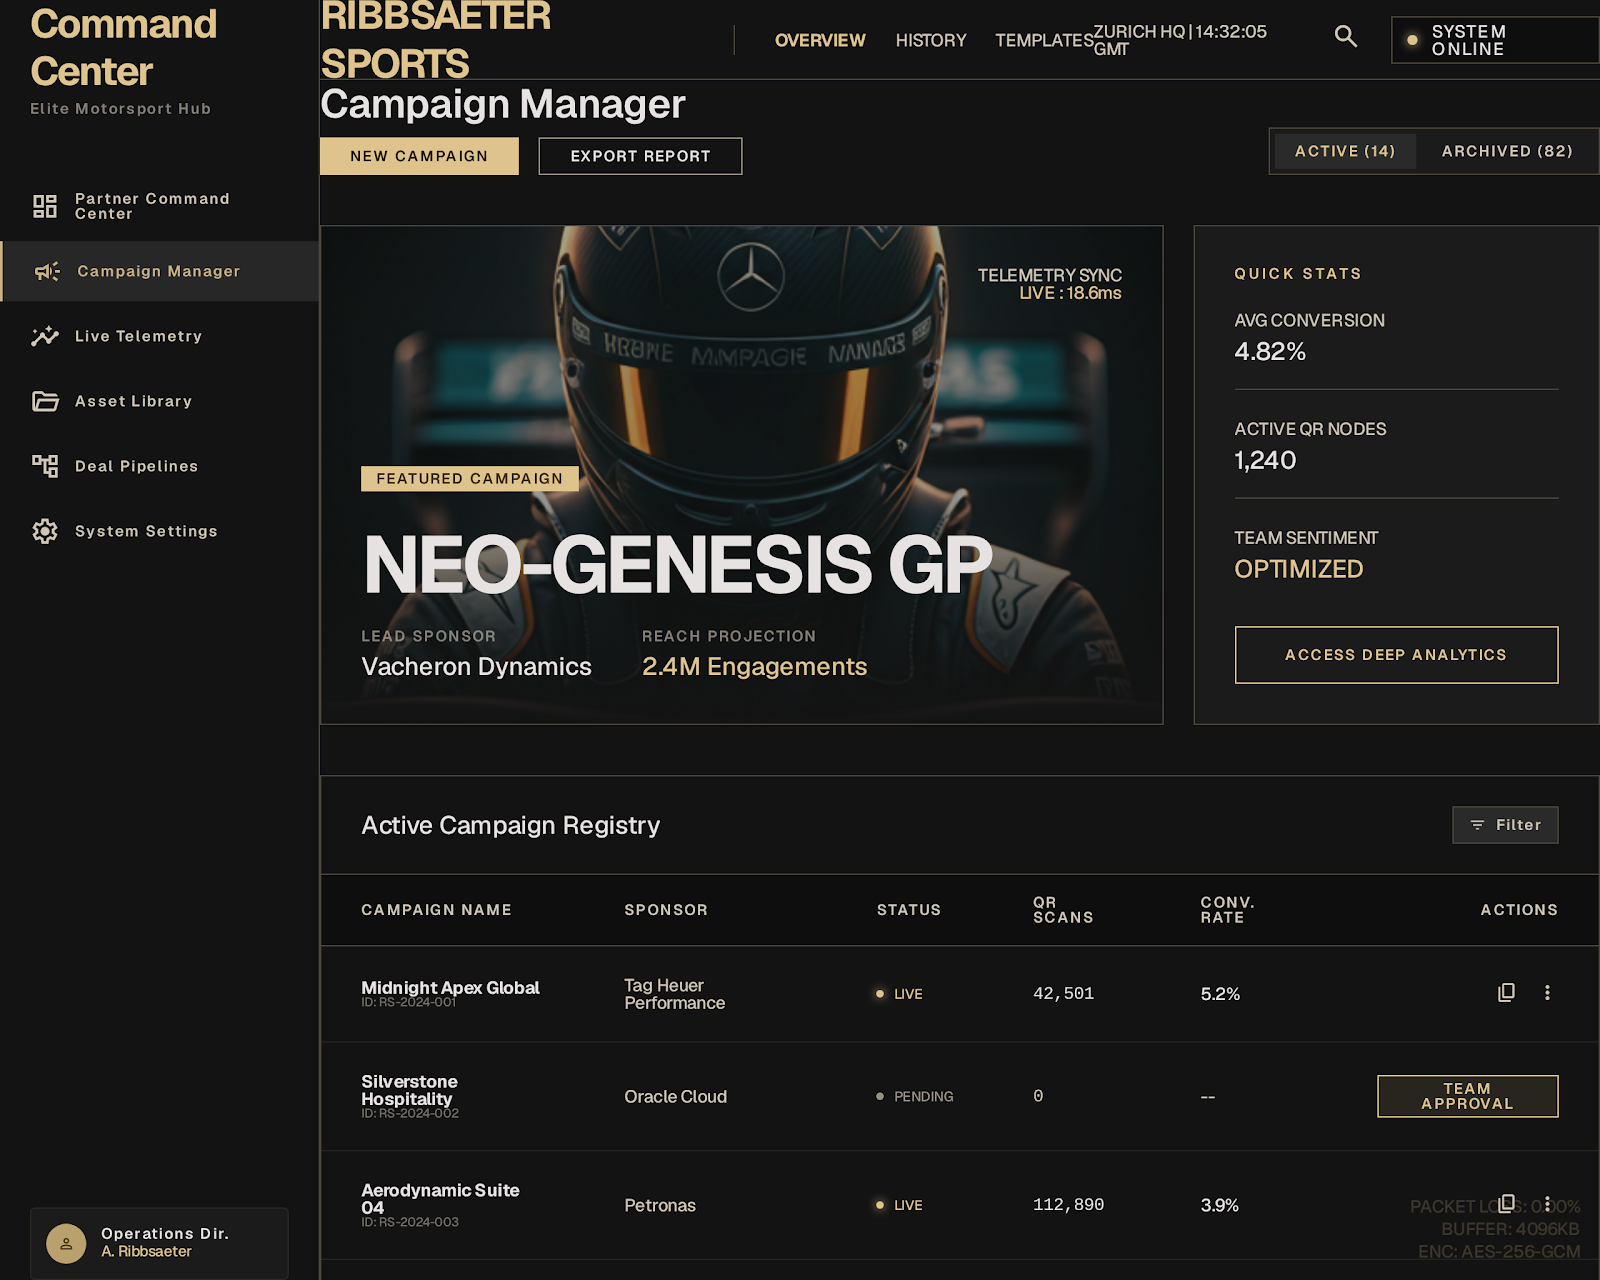The image size is (1600, 1280).
Task: Click the Deal Pipelines tree icon
Action: point(45,466)
